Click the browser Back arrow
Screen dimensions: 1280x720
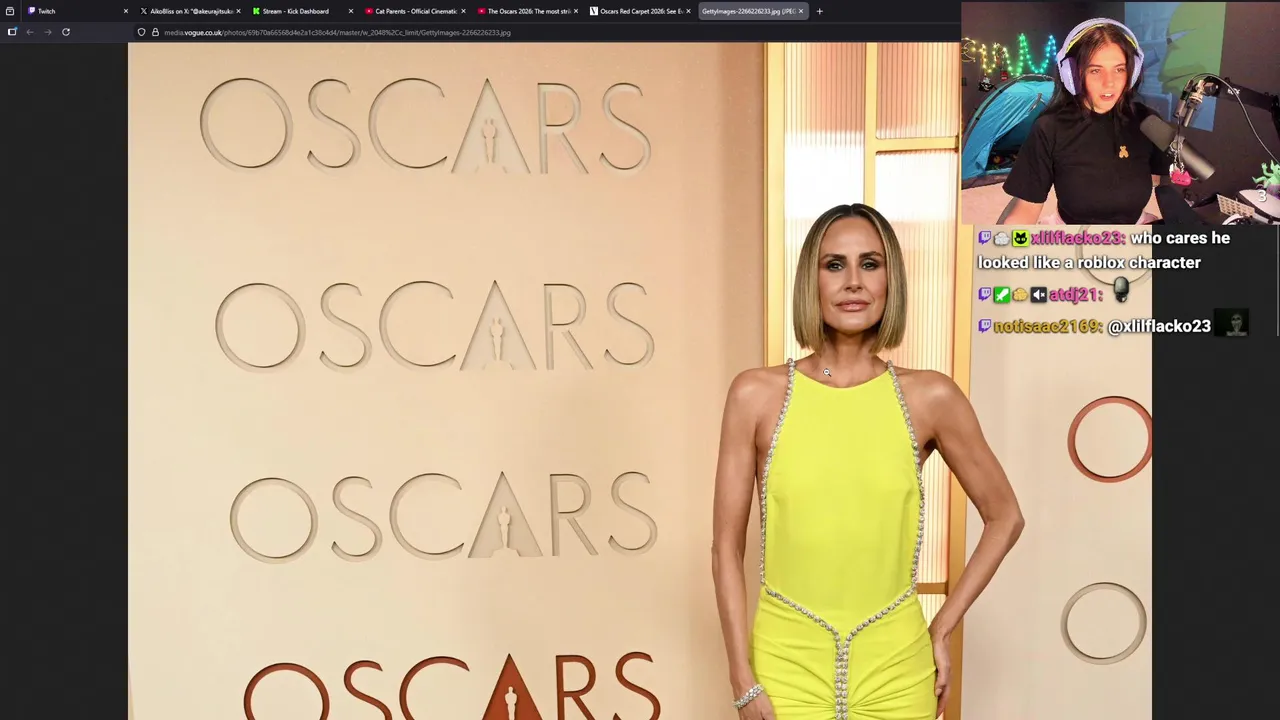pyautogui.click(x=30, y=32)
